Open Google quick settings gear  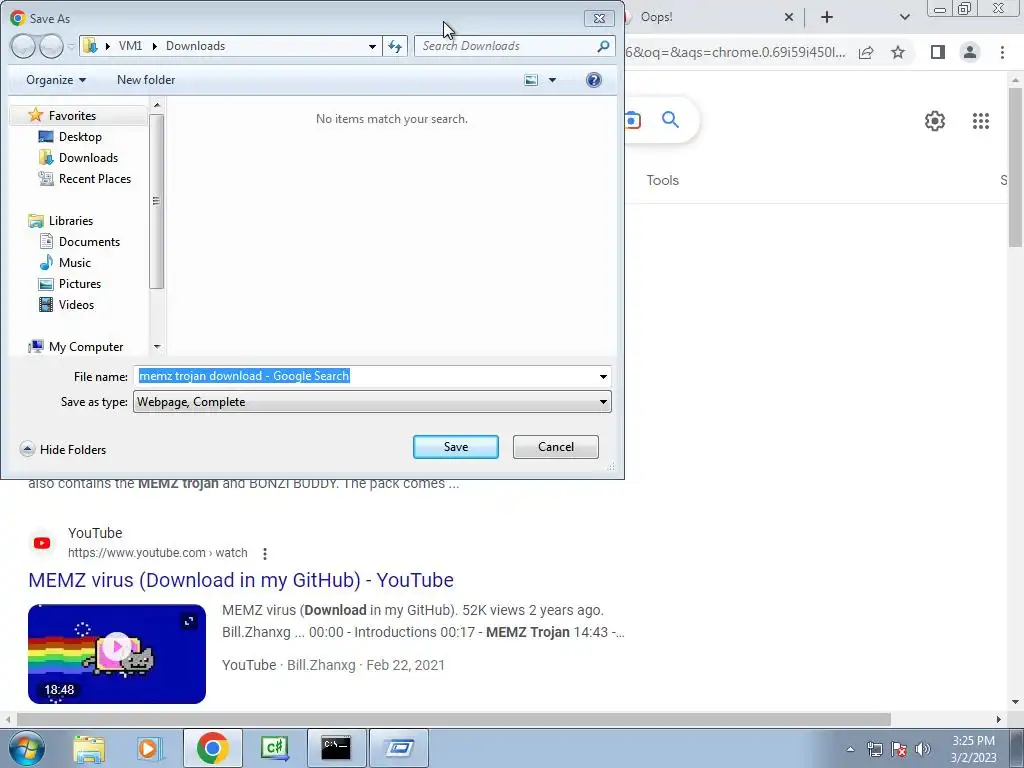point(935,121)
